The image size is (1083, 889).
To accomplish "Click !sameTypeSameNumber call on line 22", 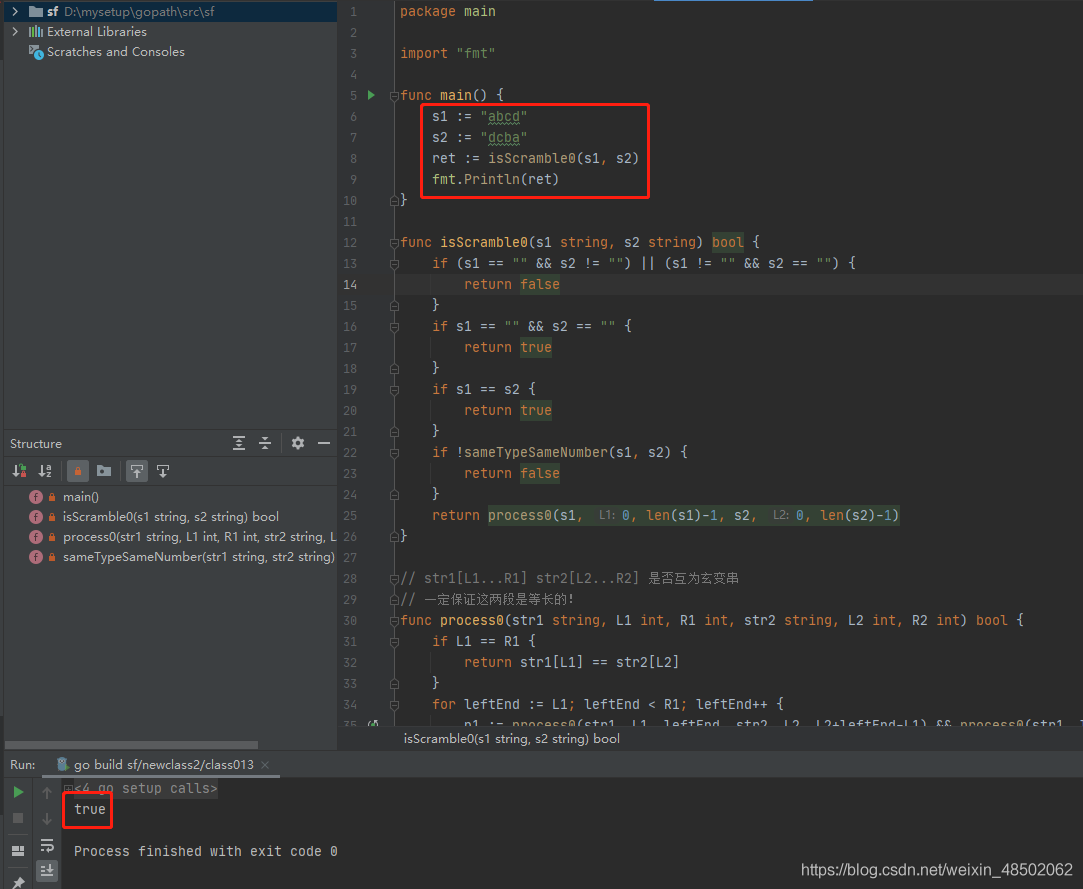I will pyautogui.click(x=564, y=452).
